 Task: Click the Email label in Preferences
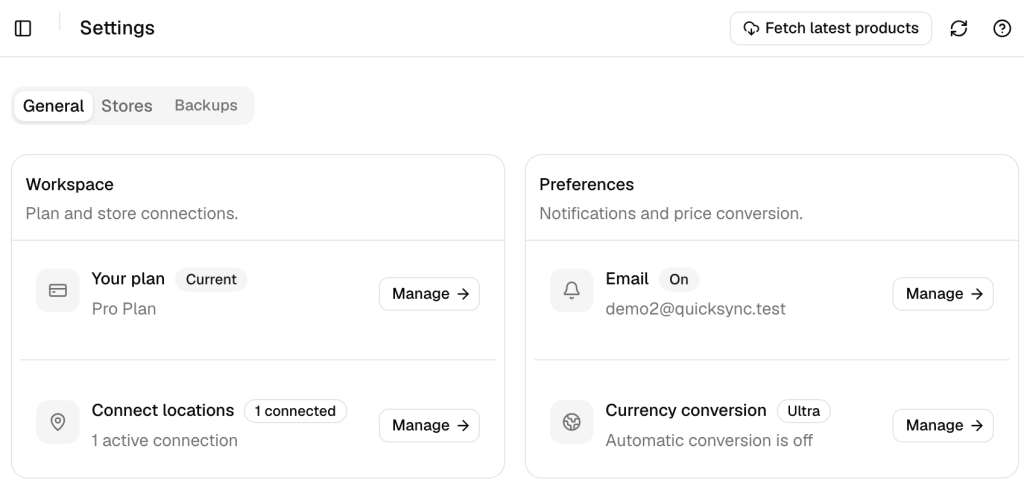pos(627,279)
